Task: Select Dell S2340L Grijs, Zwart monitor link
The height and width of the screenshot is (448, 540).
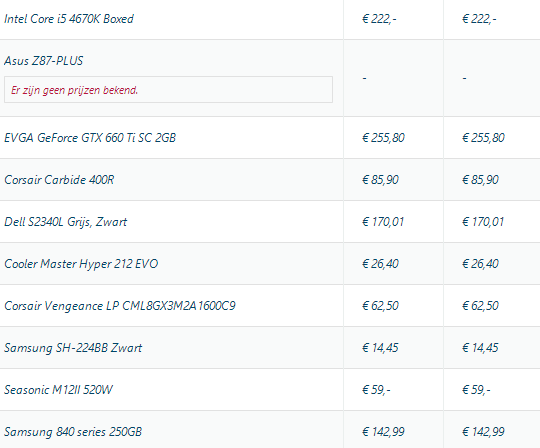Action: pyautogui.click(x=65, y=222)
